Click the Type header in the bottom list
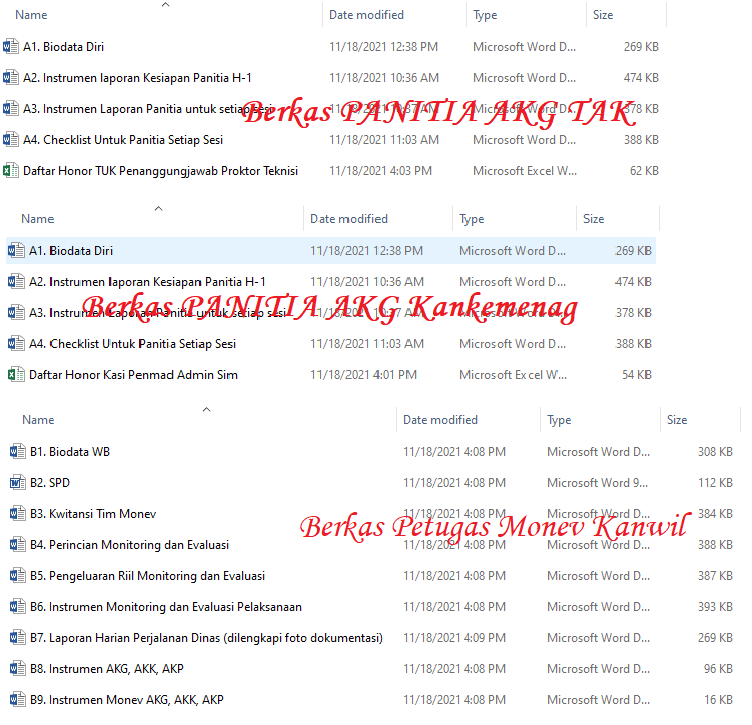752x725 pixels. coord(559,420)
